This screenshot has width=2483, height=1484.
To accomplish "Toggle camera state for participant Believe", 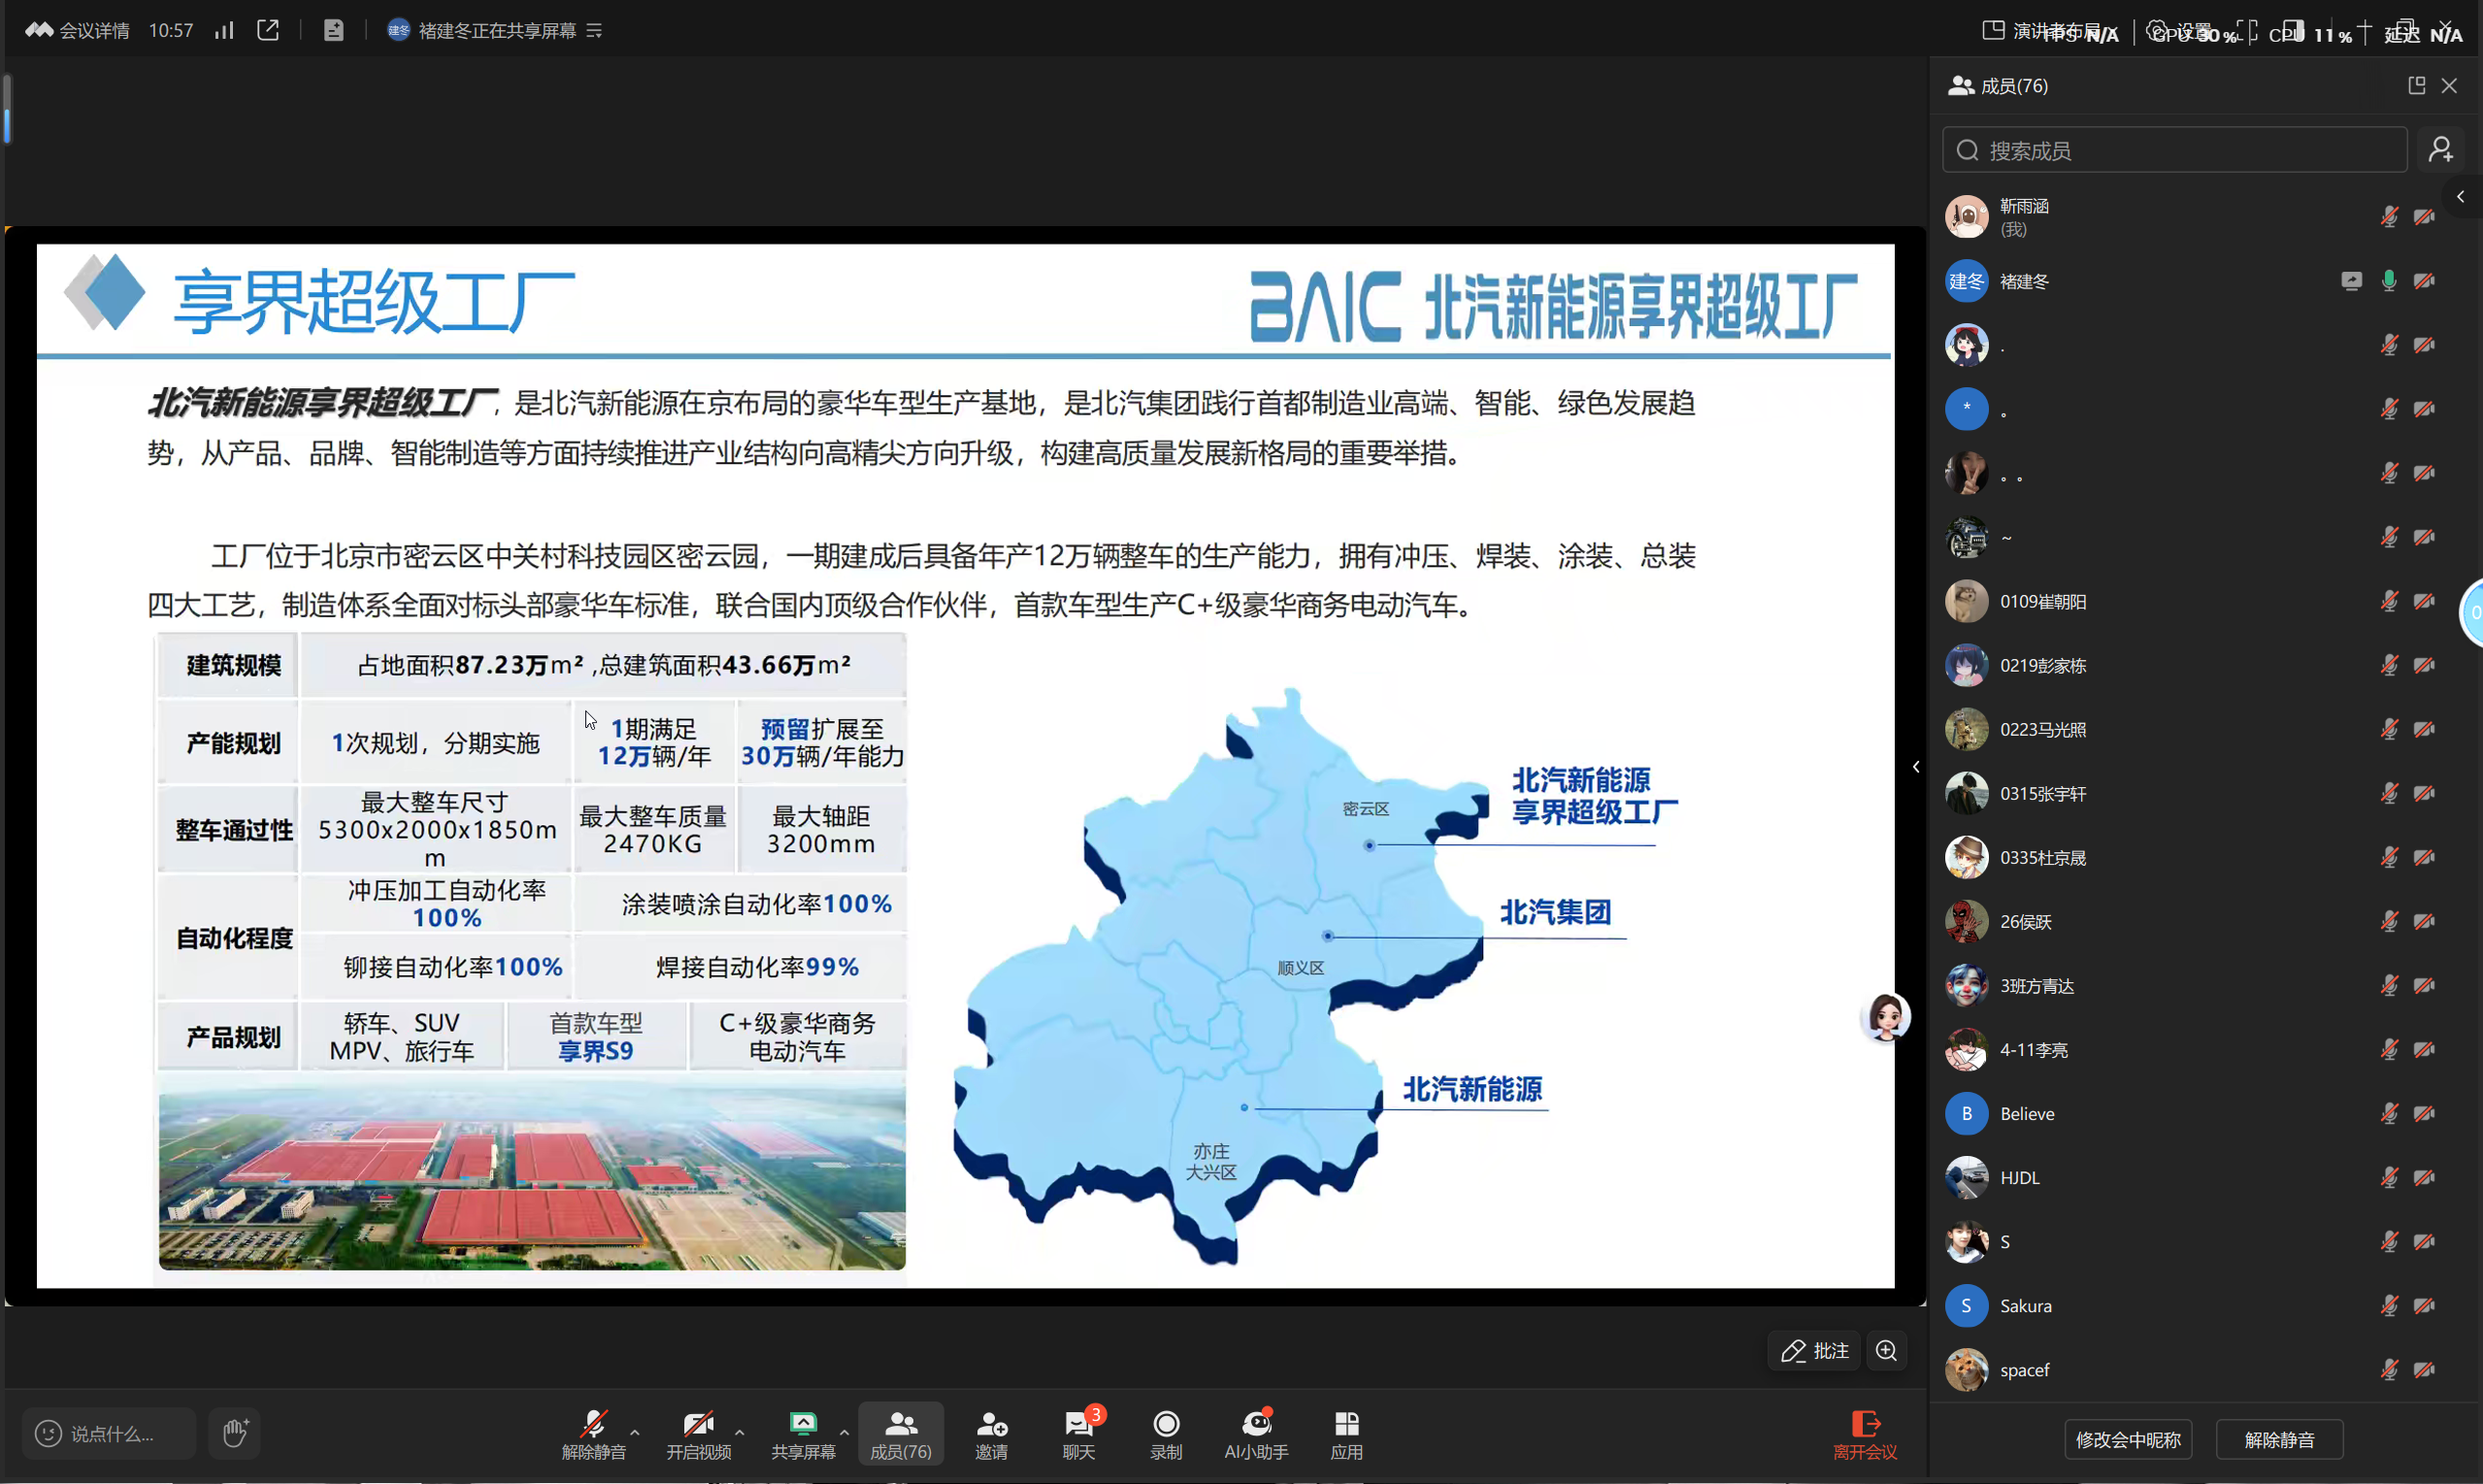I will point(2425,1113).
